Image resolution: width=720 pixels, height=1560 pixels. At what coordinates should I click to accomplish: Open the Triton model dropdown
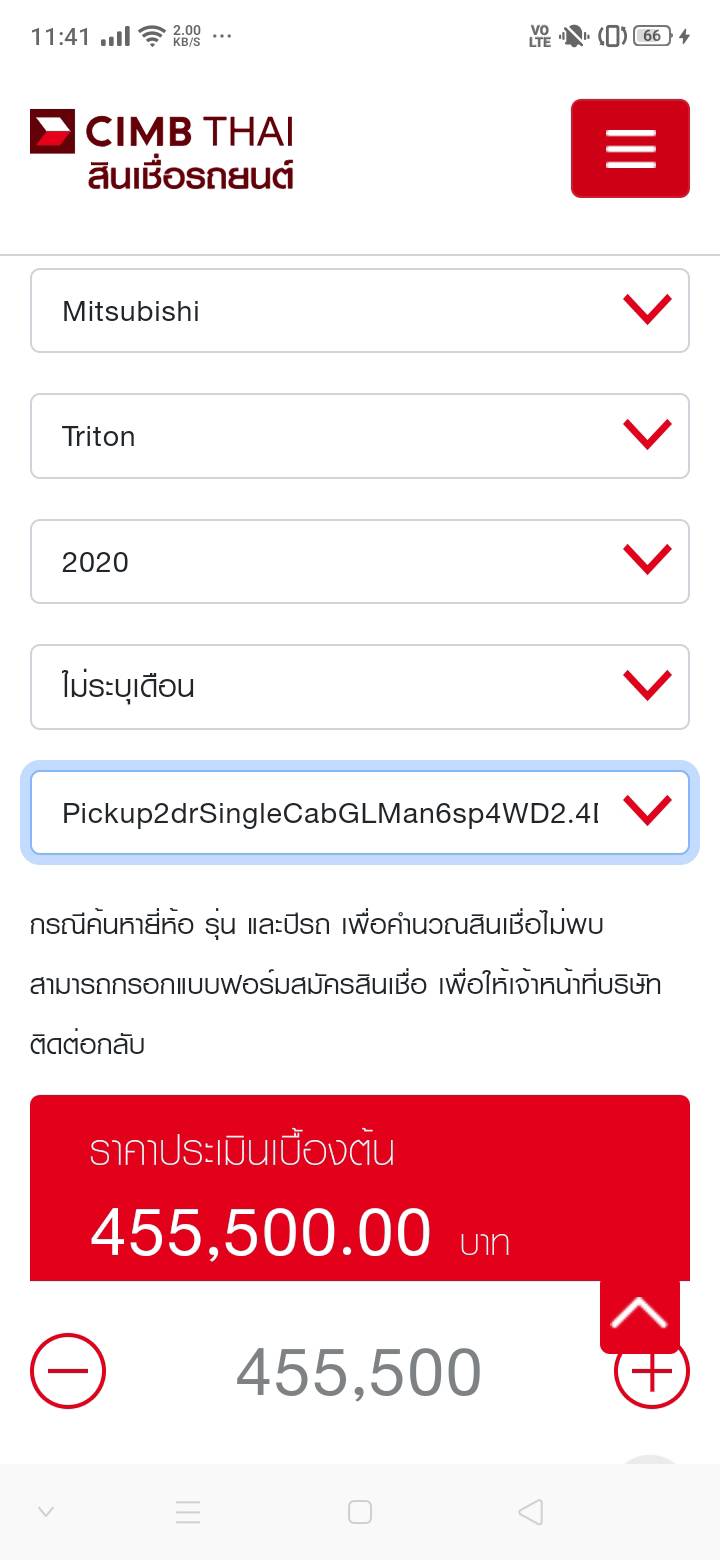tap(360, 436)
